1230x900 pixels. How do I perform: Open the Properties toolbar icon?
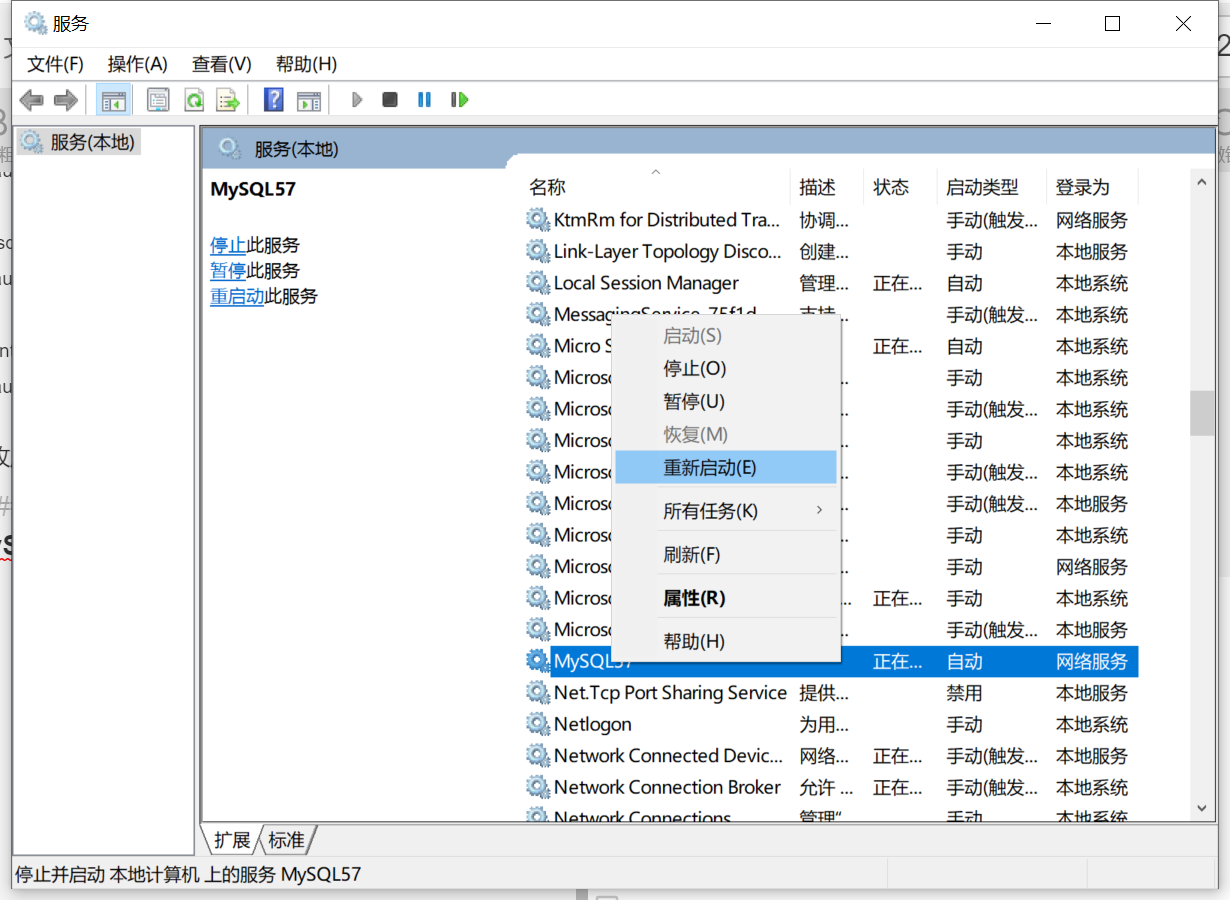158,99
